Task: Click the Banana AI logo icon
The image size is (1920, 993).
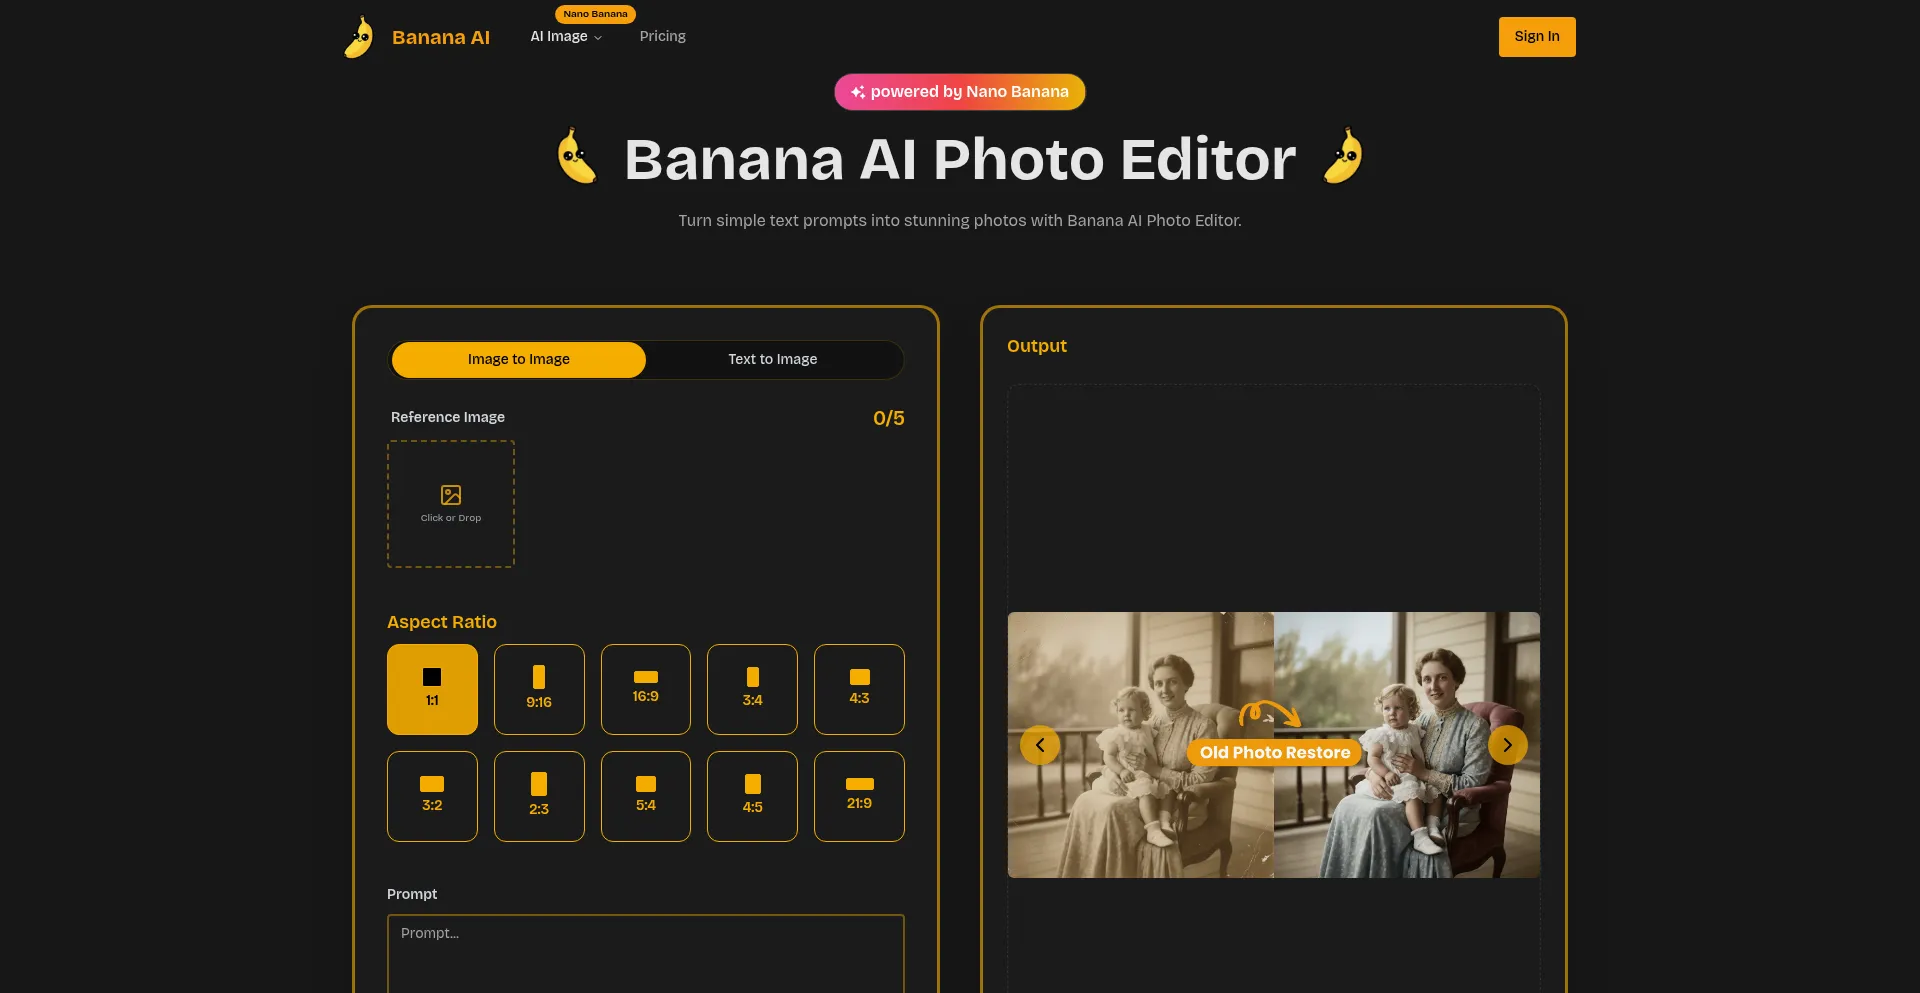Action: [x=359, y=37]
